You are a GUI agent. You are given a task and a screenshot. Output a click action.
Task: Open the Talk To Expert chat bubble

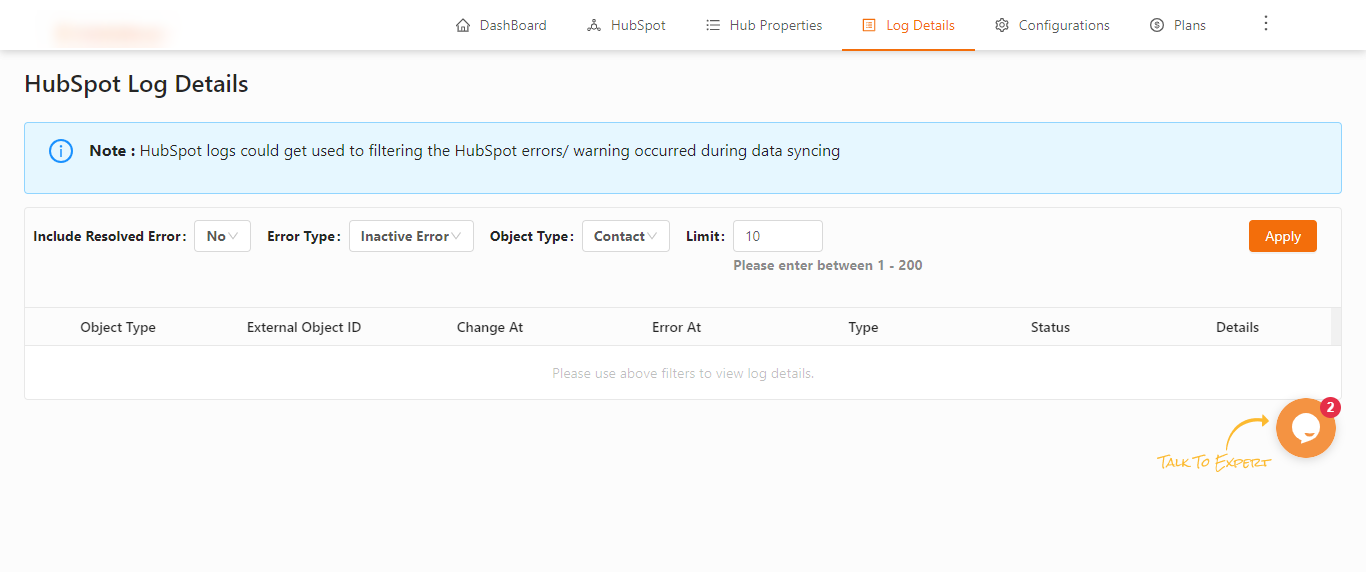(x=1306, y=428)
